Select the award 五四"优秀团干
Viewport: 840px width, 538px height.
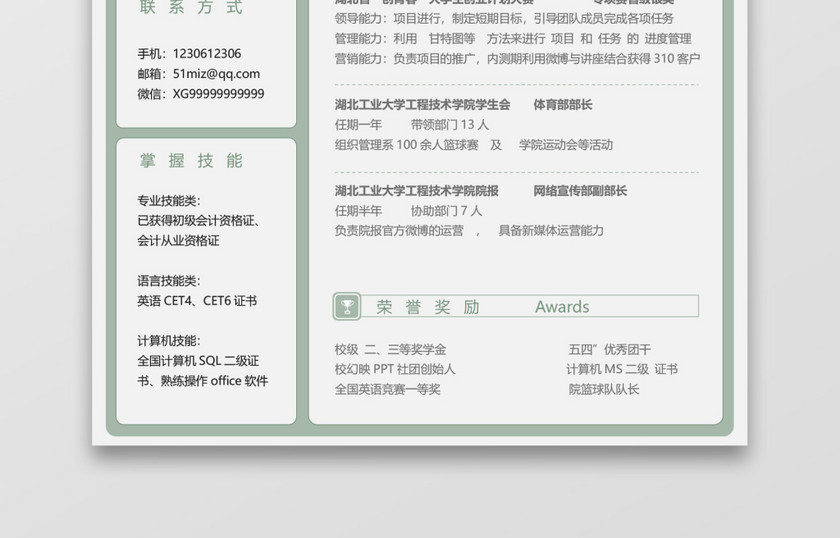coord(610,350)
